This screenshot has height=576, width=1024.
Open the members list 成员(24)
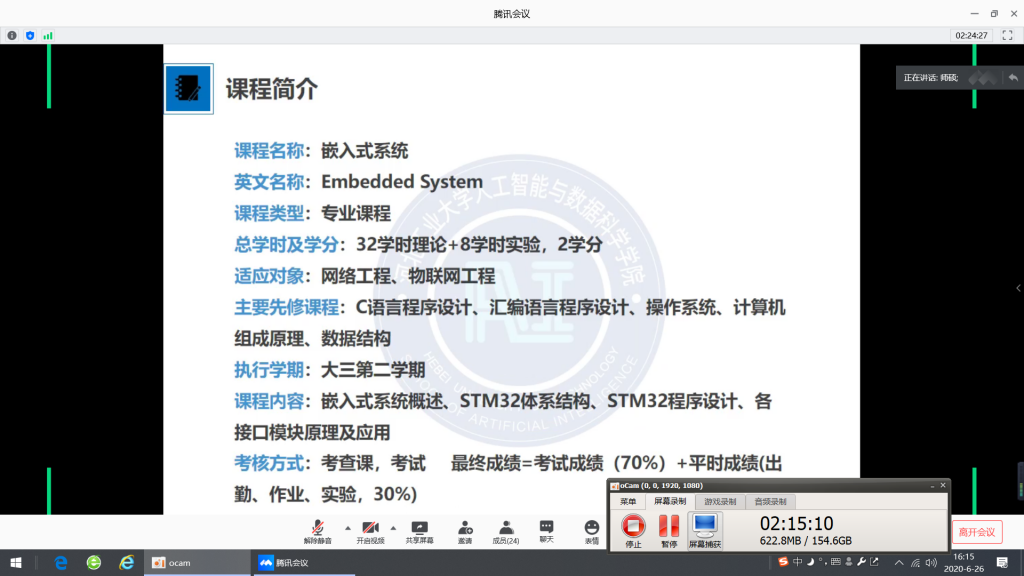[506, 528]
